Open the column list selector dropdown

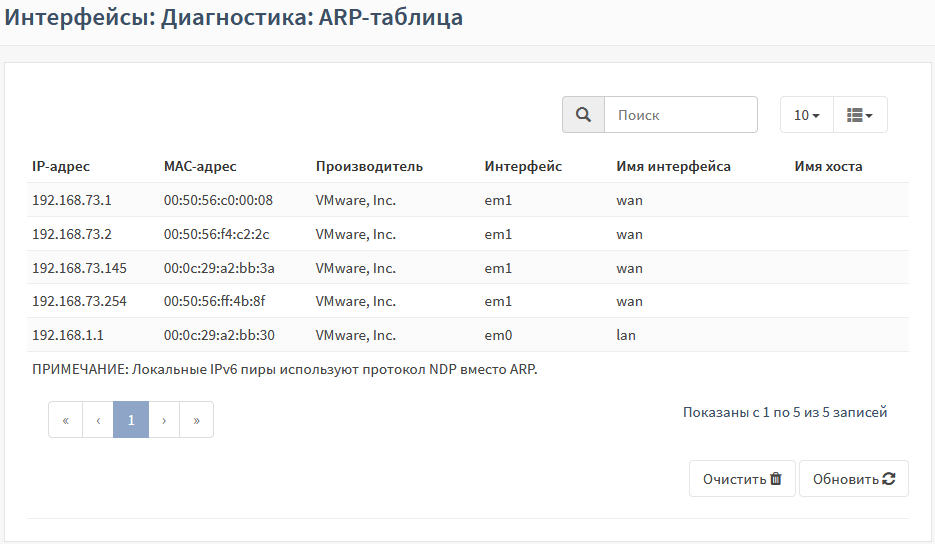click(860, 115)
